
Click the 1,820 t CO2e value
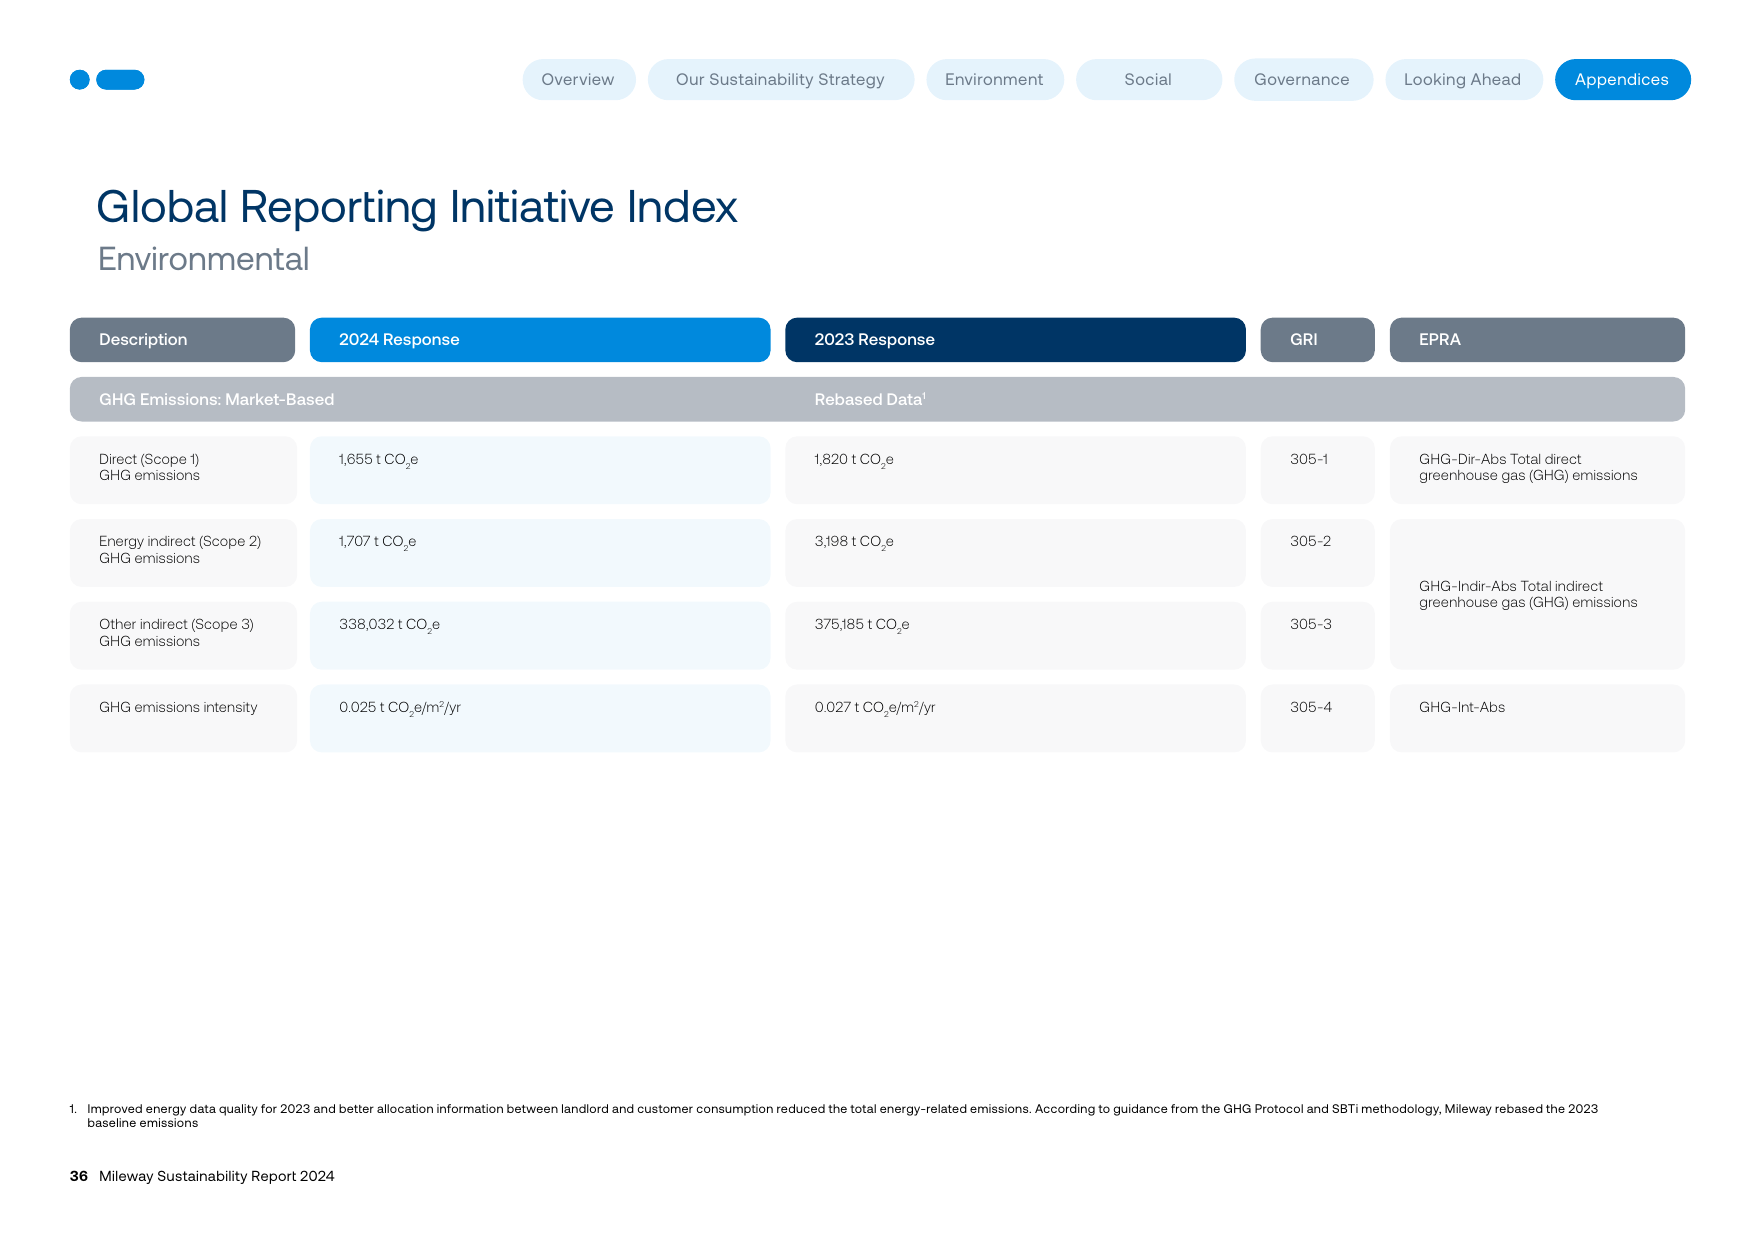854,460
